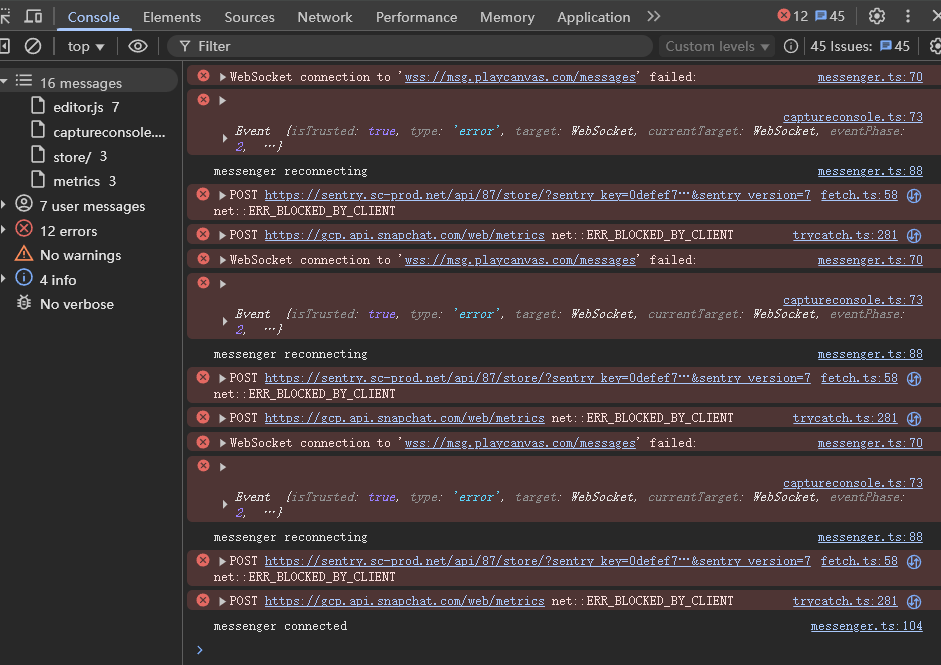The height and width of the screenshot is (665, 941).
Task: Switch to the Network tab
Action: coord(325,17)
